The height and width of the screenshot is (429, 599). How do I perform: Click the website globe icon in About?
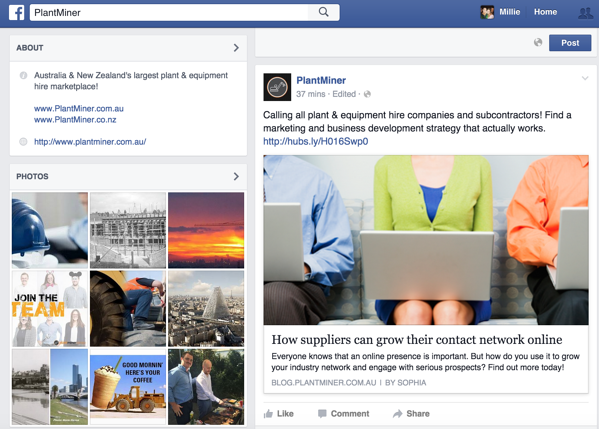(23, 142)
